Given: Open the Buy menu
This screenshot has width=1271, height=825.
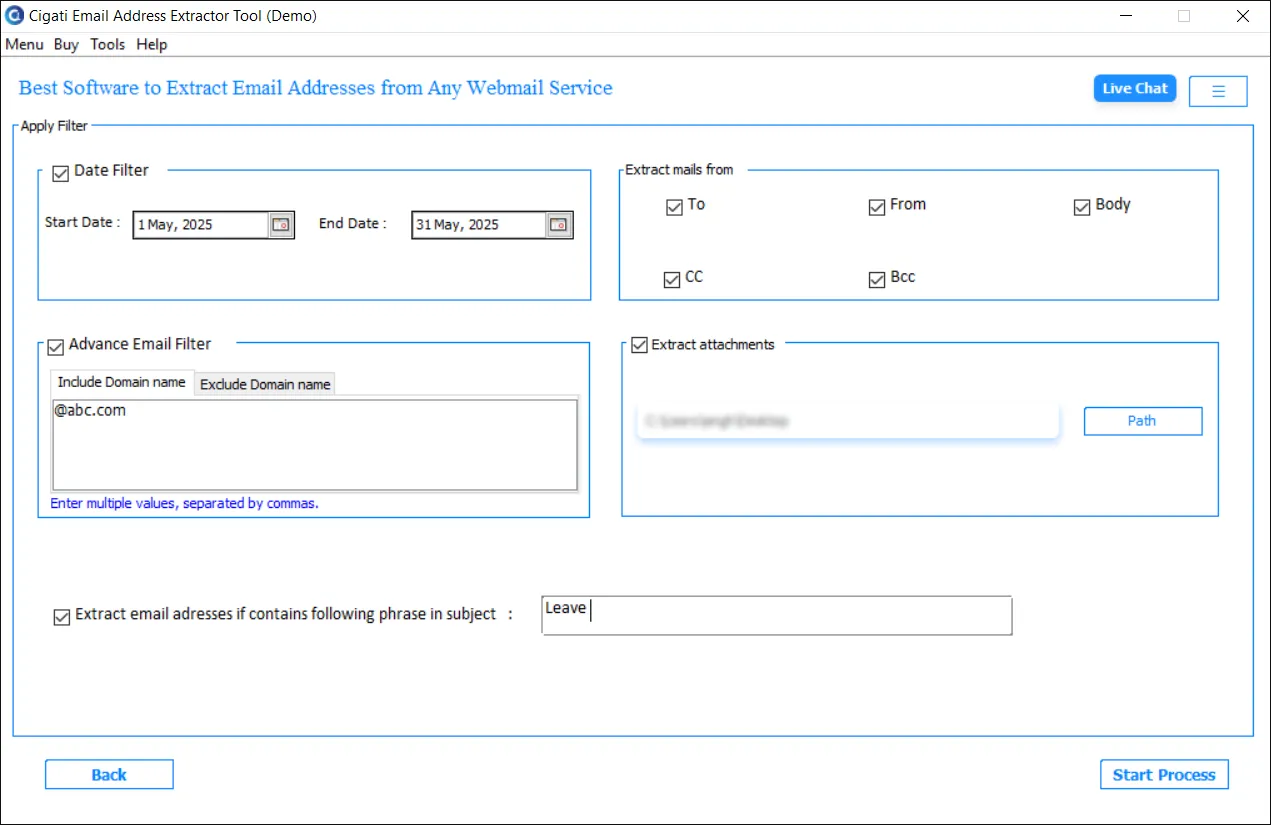Looking at the screenshot, I should [x=66, y=44].
